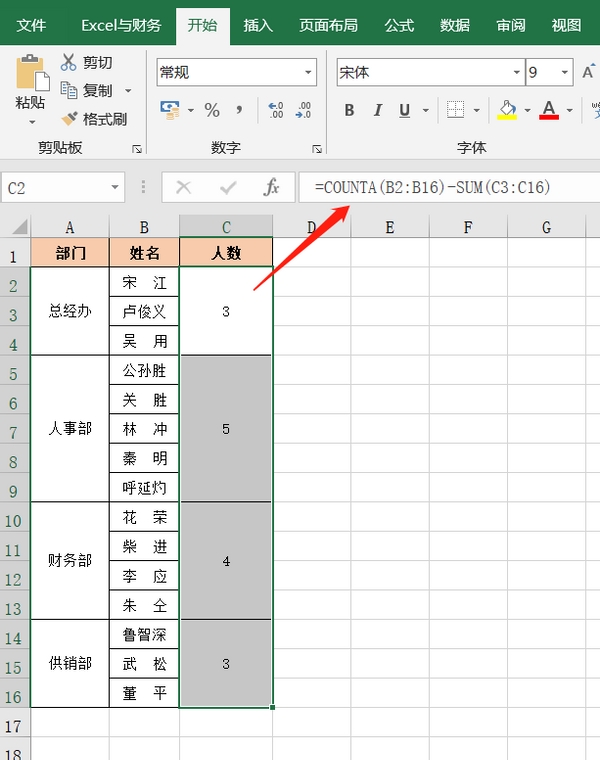The image size is (600, 760).
Task: Open the Copy dropdown arrow
Action: pyautogui.click(x=128, y=91)
